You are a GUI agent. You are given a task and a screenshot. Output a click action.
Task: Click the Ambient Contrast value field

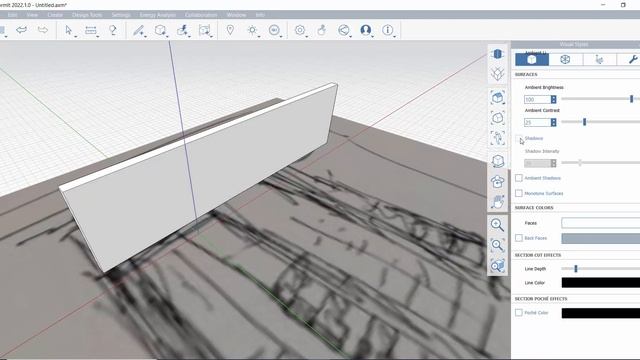tap(537, 122)
